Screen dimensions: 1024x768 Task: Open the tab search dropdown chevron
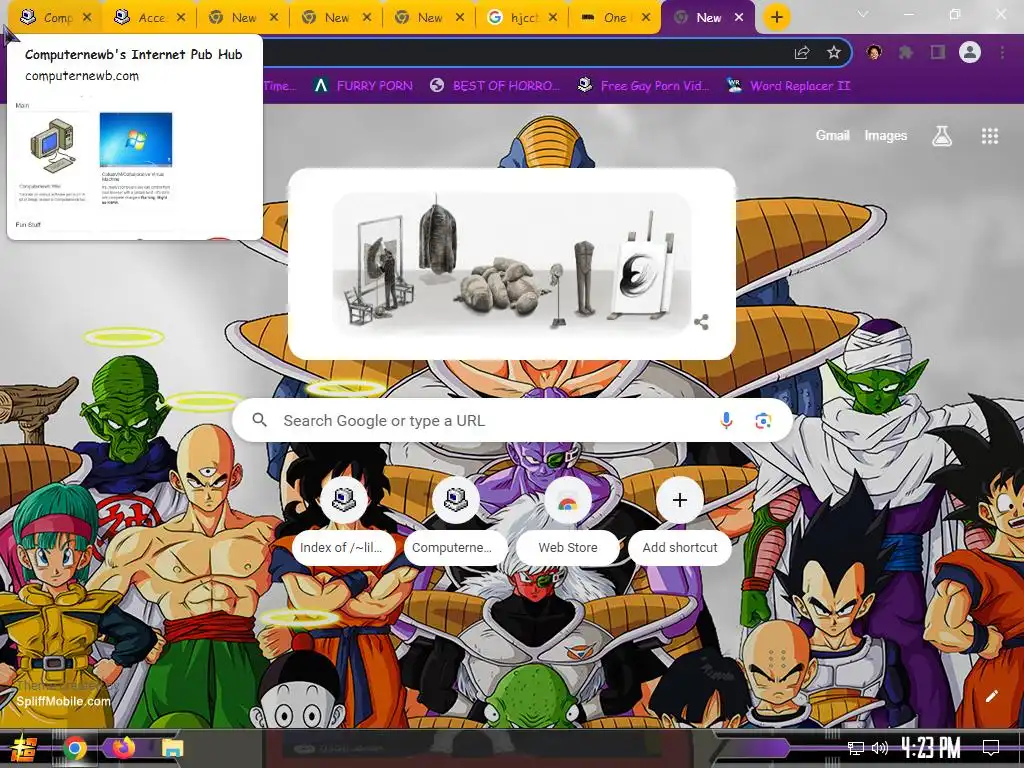863,14
